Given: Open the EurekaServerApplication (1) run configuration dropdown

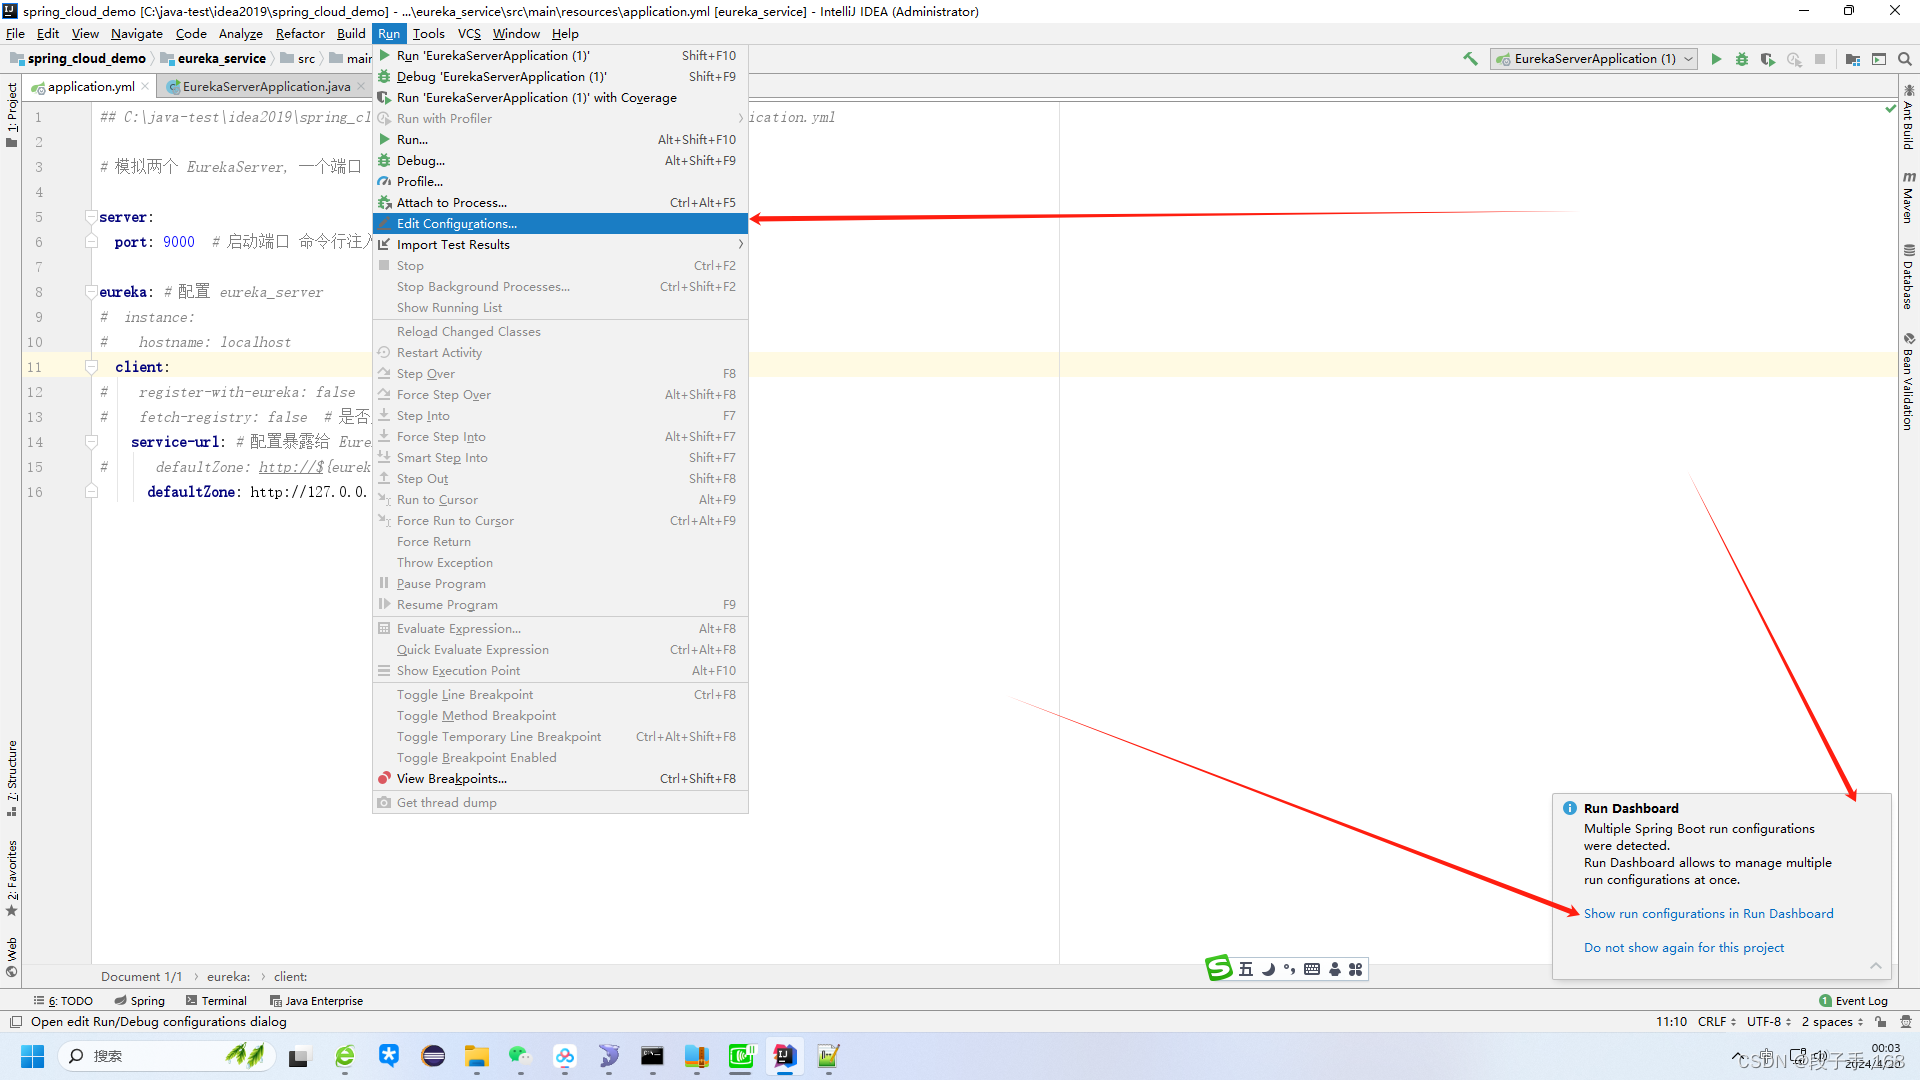Looking at the screenshot, I should (1594, 59).
